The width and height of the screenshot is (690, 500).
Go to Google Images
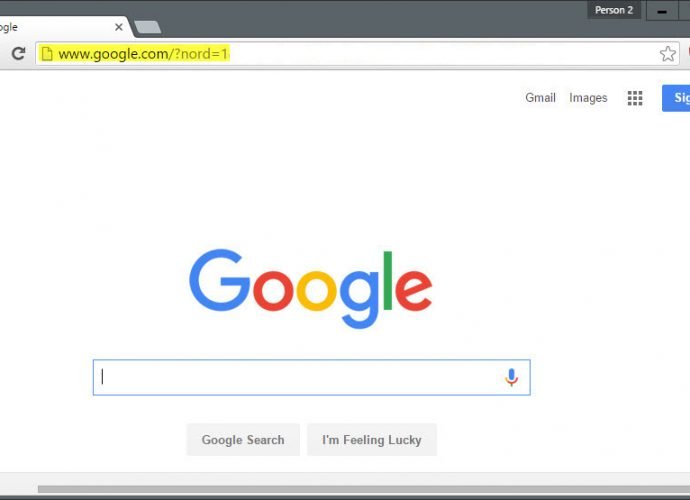click(x=588, y=98)
